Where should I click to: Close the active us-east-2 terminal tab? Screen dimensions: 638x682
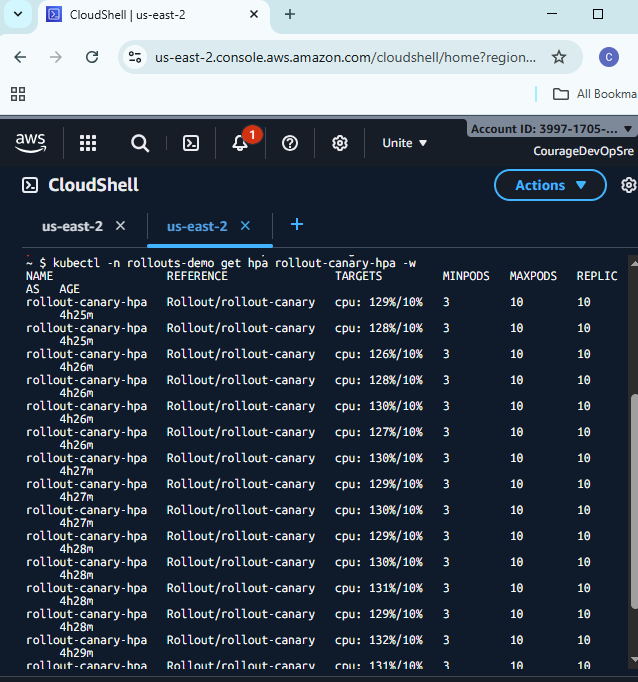(x=245, y=226)
